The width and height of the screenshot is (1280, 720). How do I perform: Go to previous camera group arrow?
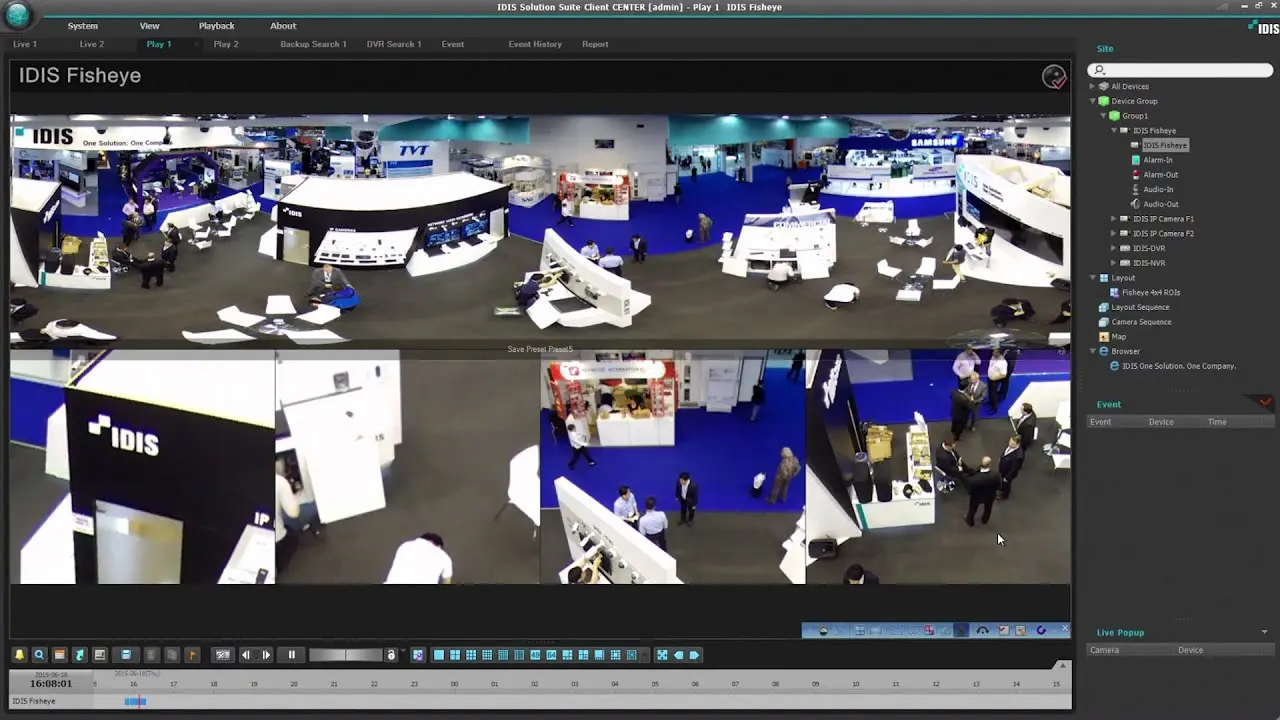(678, 655)
